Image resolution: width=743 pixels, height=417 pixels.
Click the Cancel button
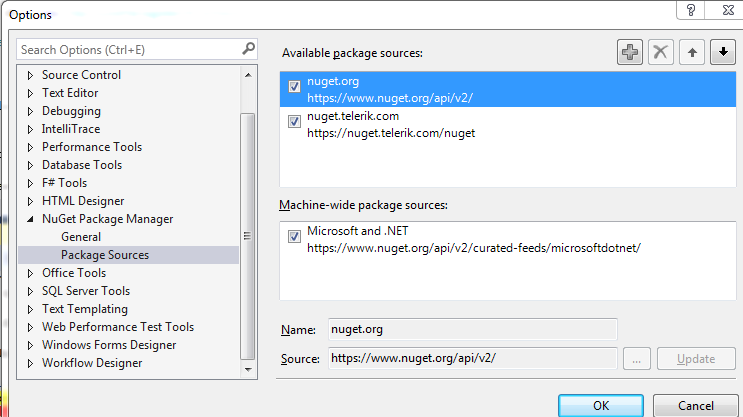pyautogui.click(x=695, y=406)
